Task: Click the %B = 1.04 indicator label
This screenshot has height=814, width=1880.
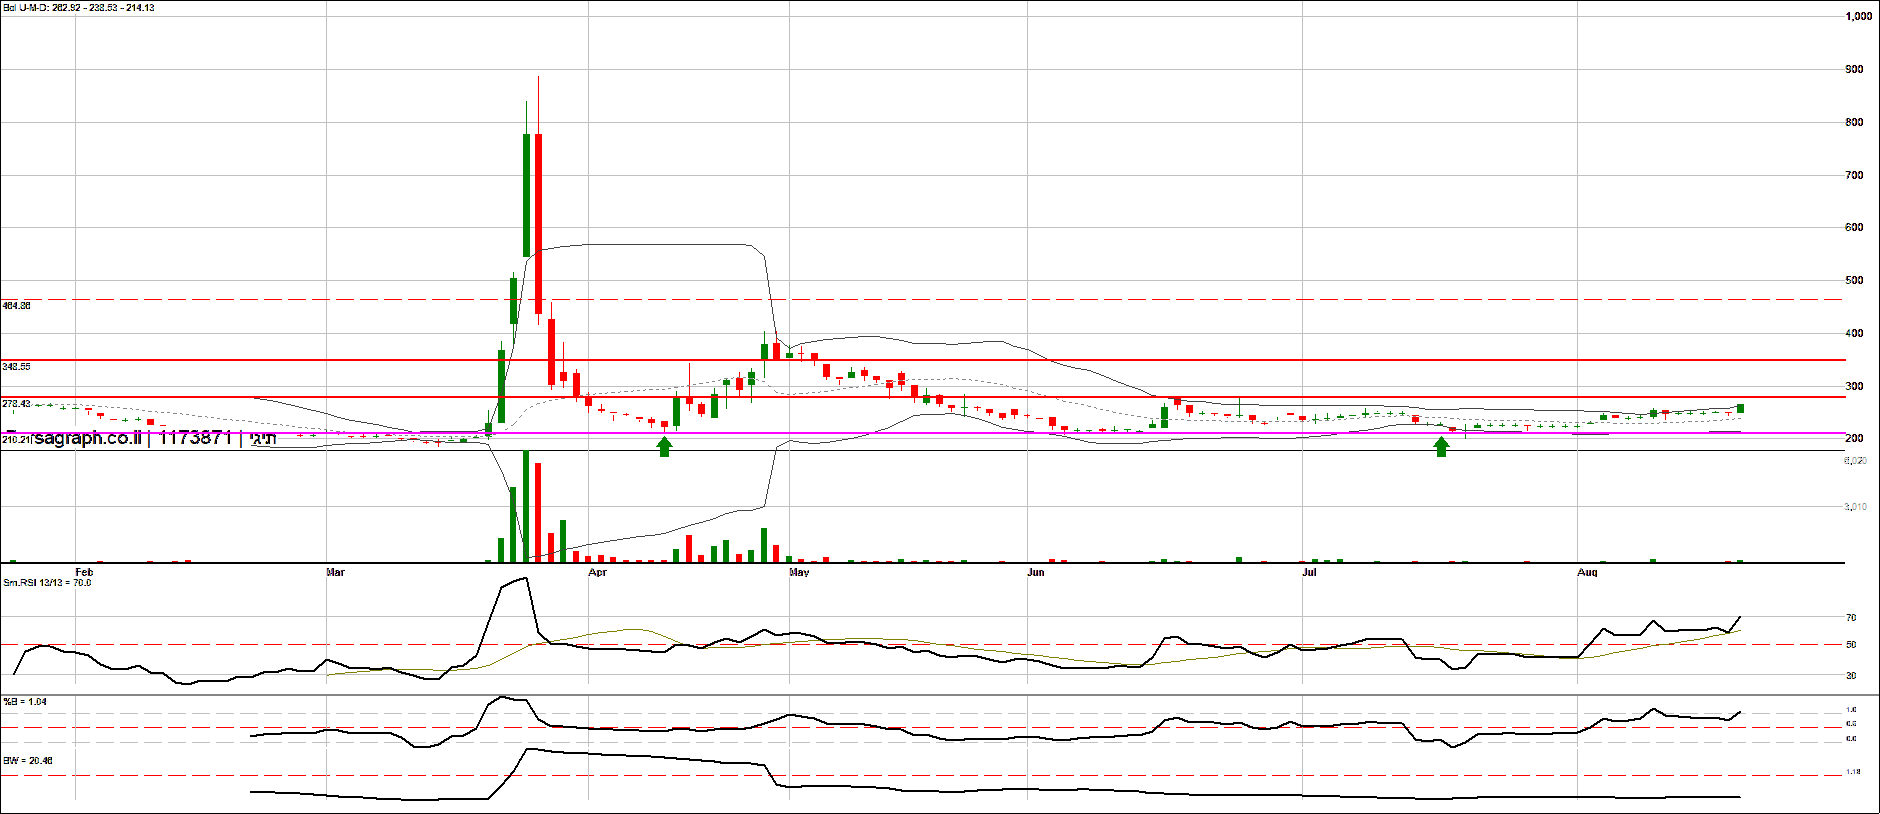Action: [25, 702]
